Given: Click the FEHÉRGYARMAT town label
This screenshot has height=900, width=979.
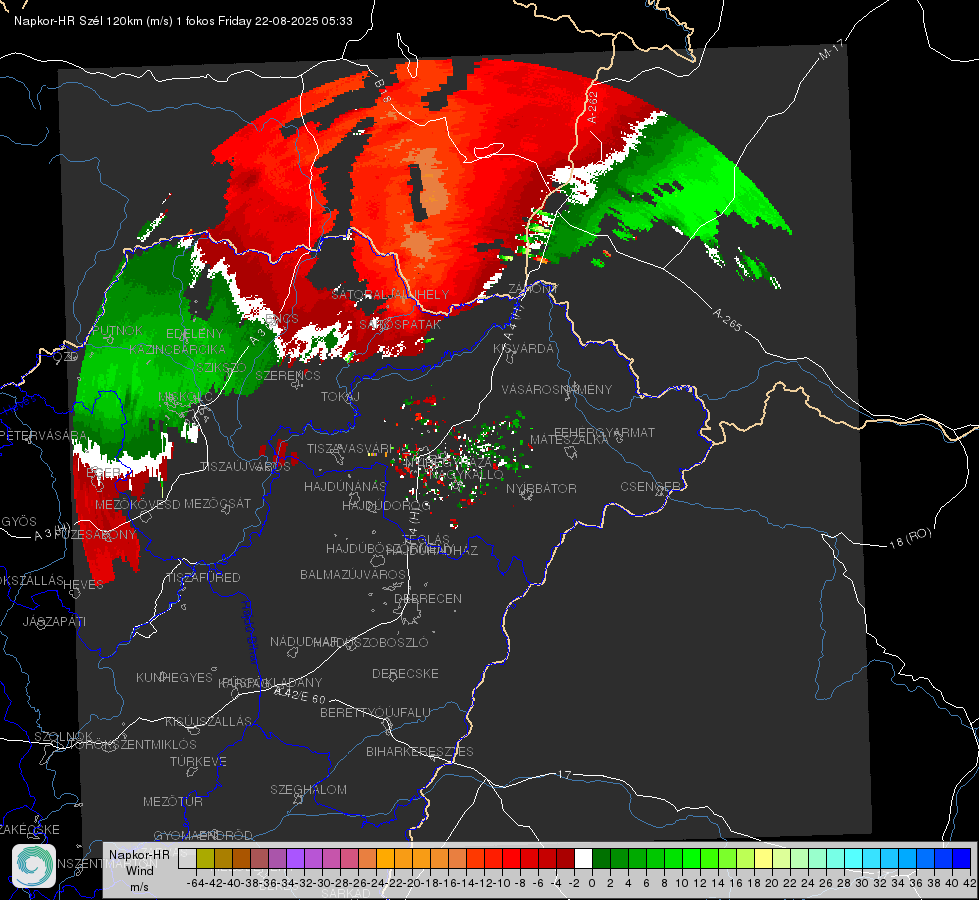Looking at the screenshot, I should (x=604, y=432).
